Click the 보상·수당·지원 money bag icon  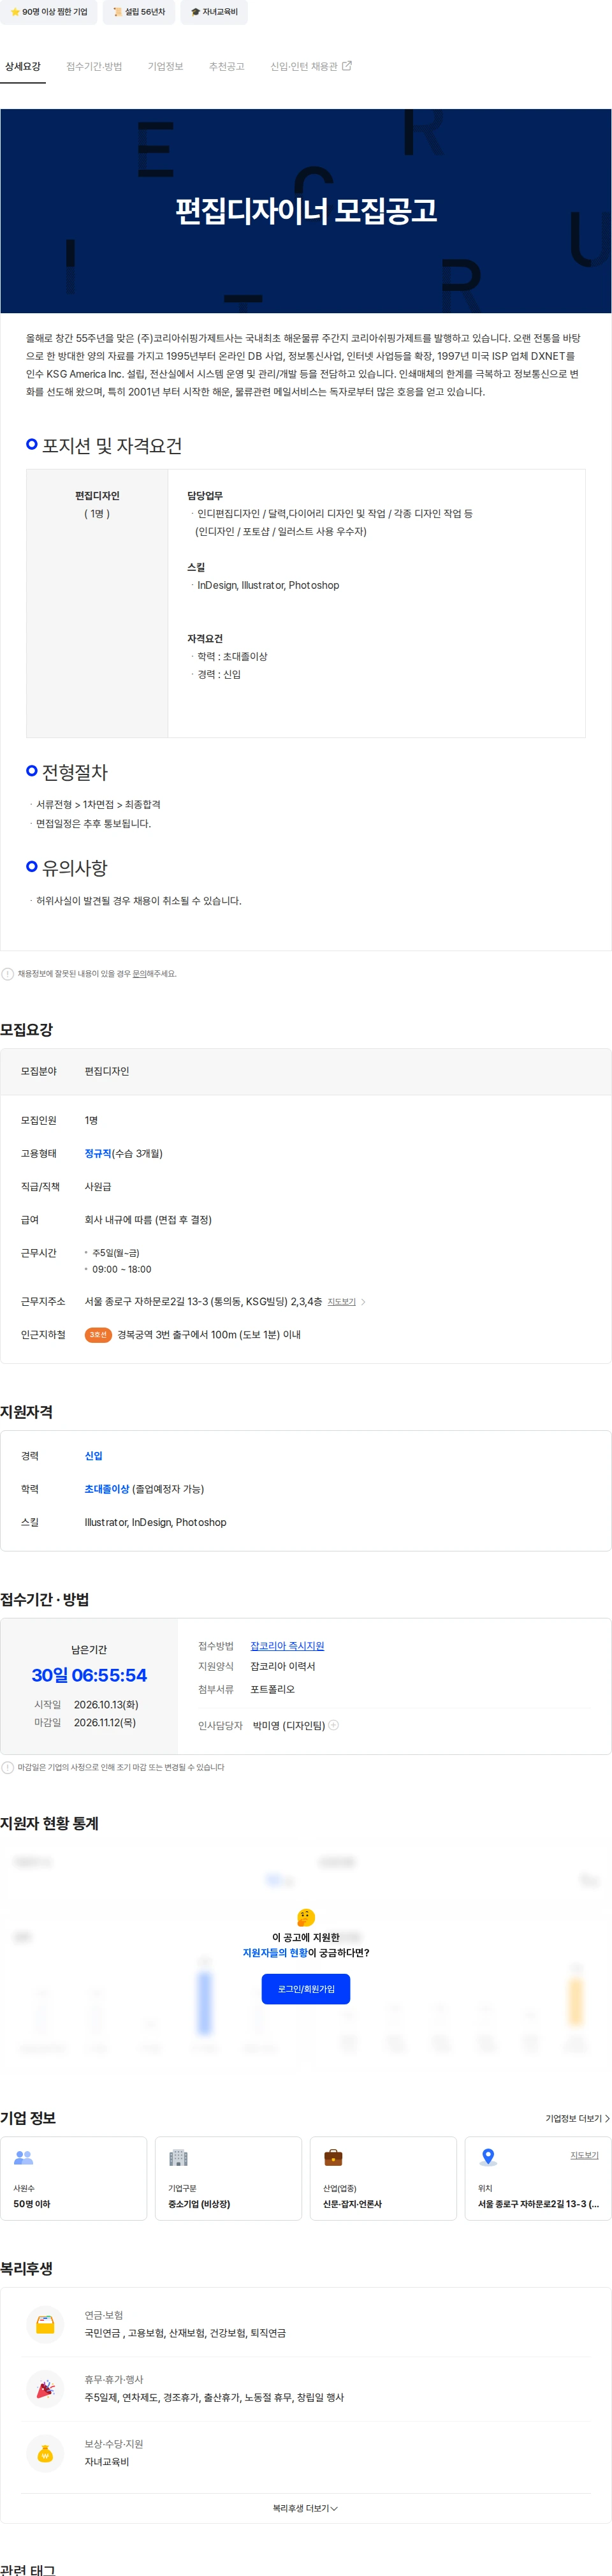(x=45, y=2453)
